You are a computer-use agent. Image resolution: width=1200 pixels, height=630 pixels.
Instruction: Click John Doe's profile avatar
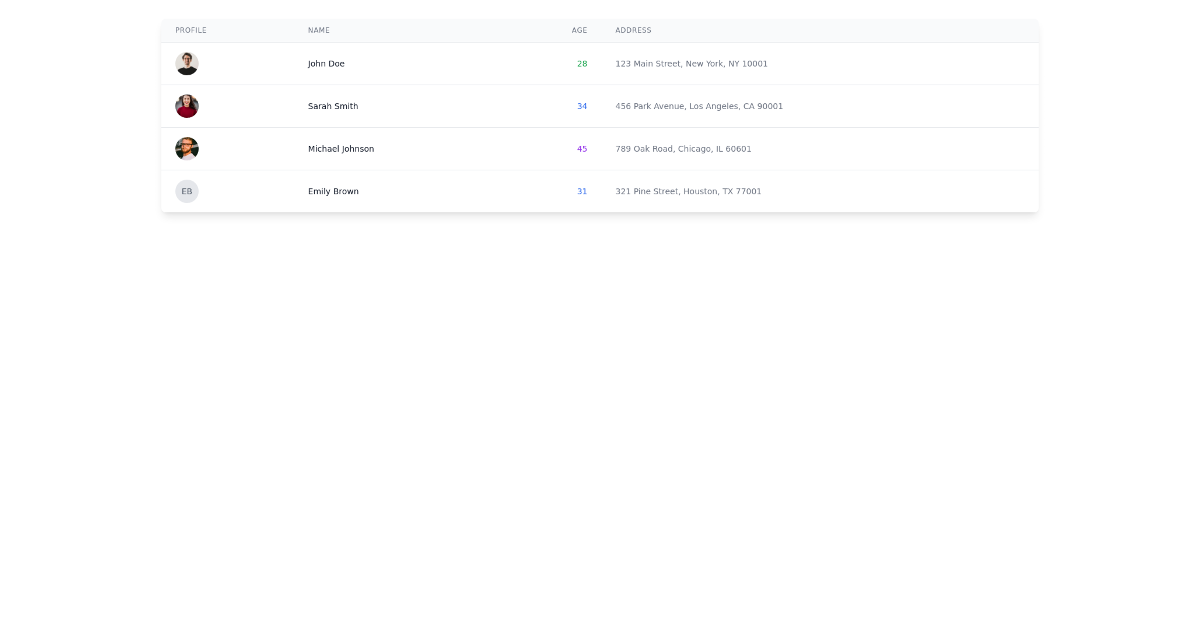click(187, 63)
